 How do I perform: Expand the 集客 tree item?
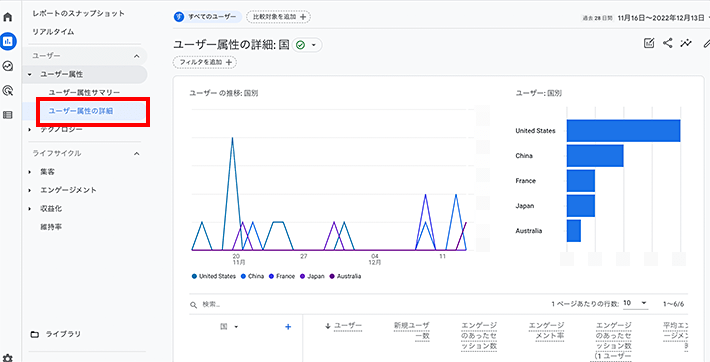tap(30, 172)
